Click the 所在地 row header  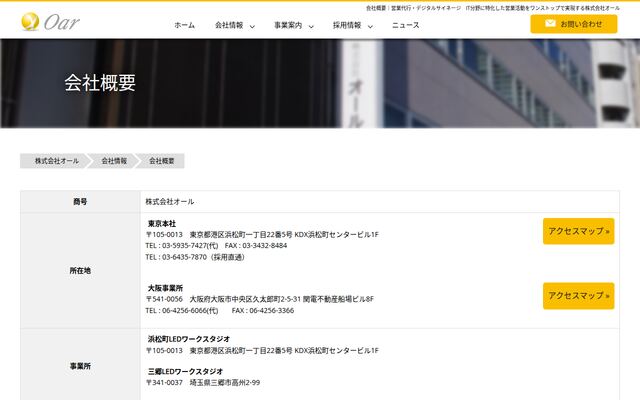[x=80, y=271]
